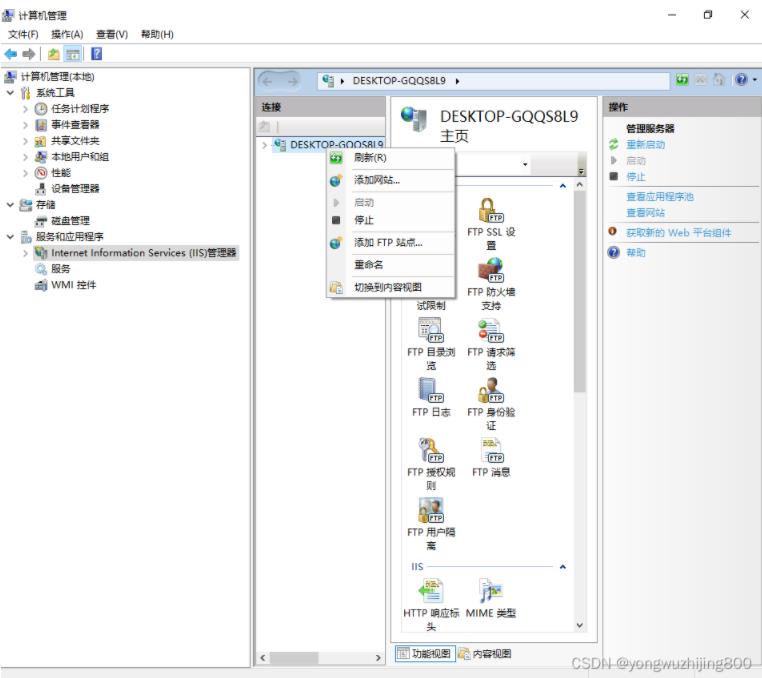This screenshot has height=678, width=762.
Task: Click the feature list vertical scrollbar
Action: point(579,292)
